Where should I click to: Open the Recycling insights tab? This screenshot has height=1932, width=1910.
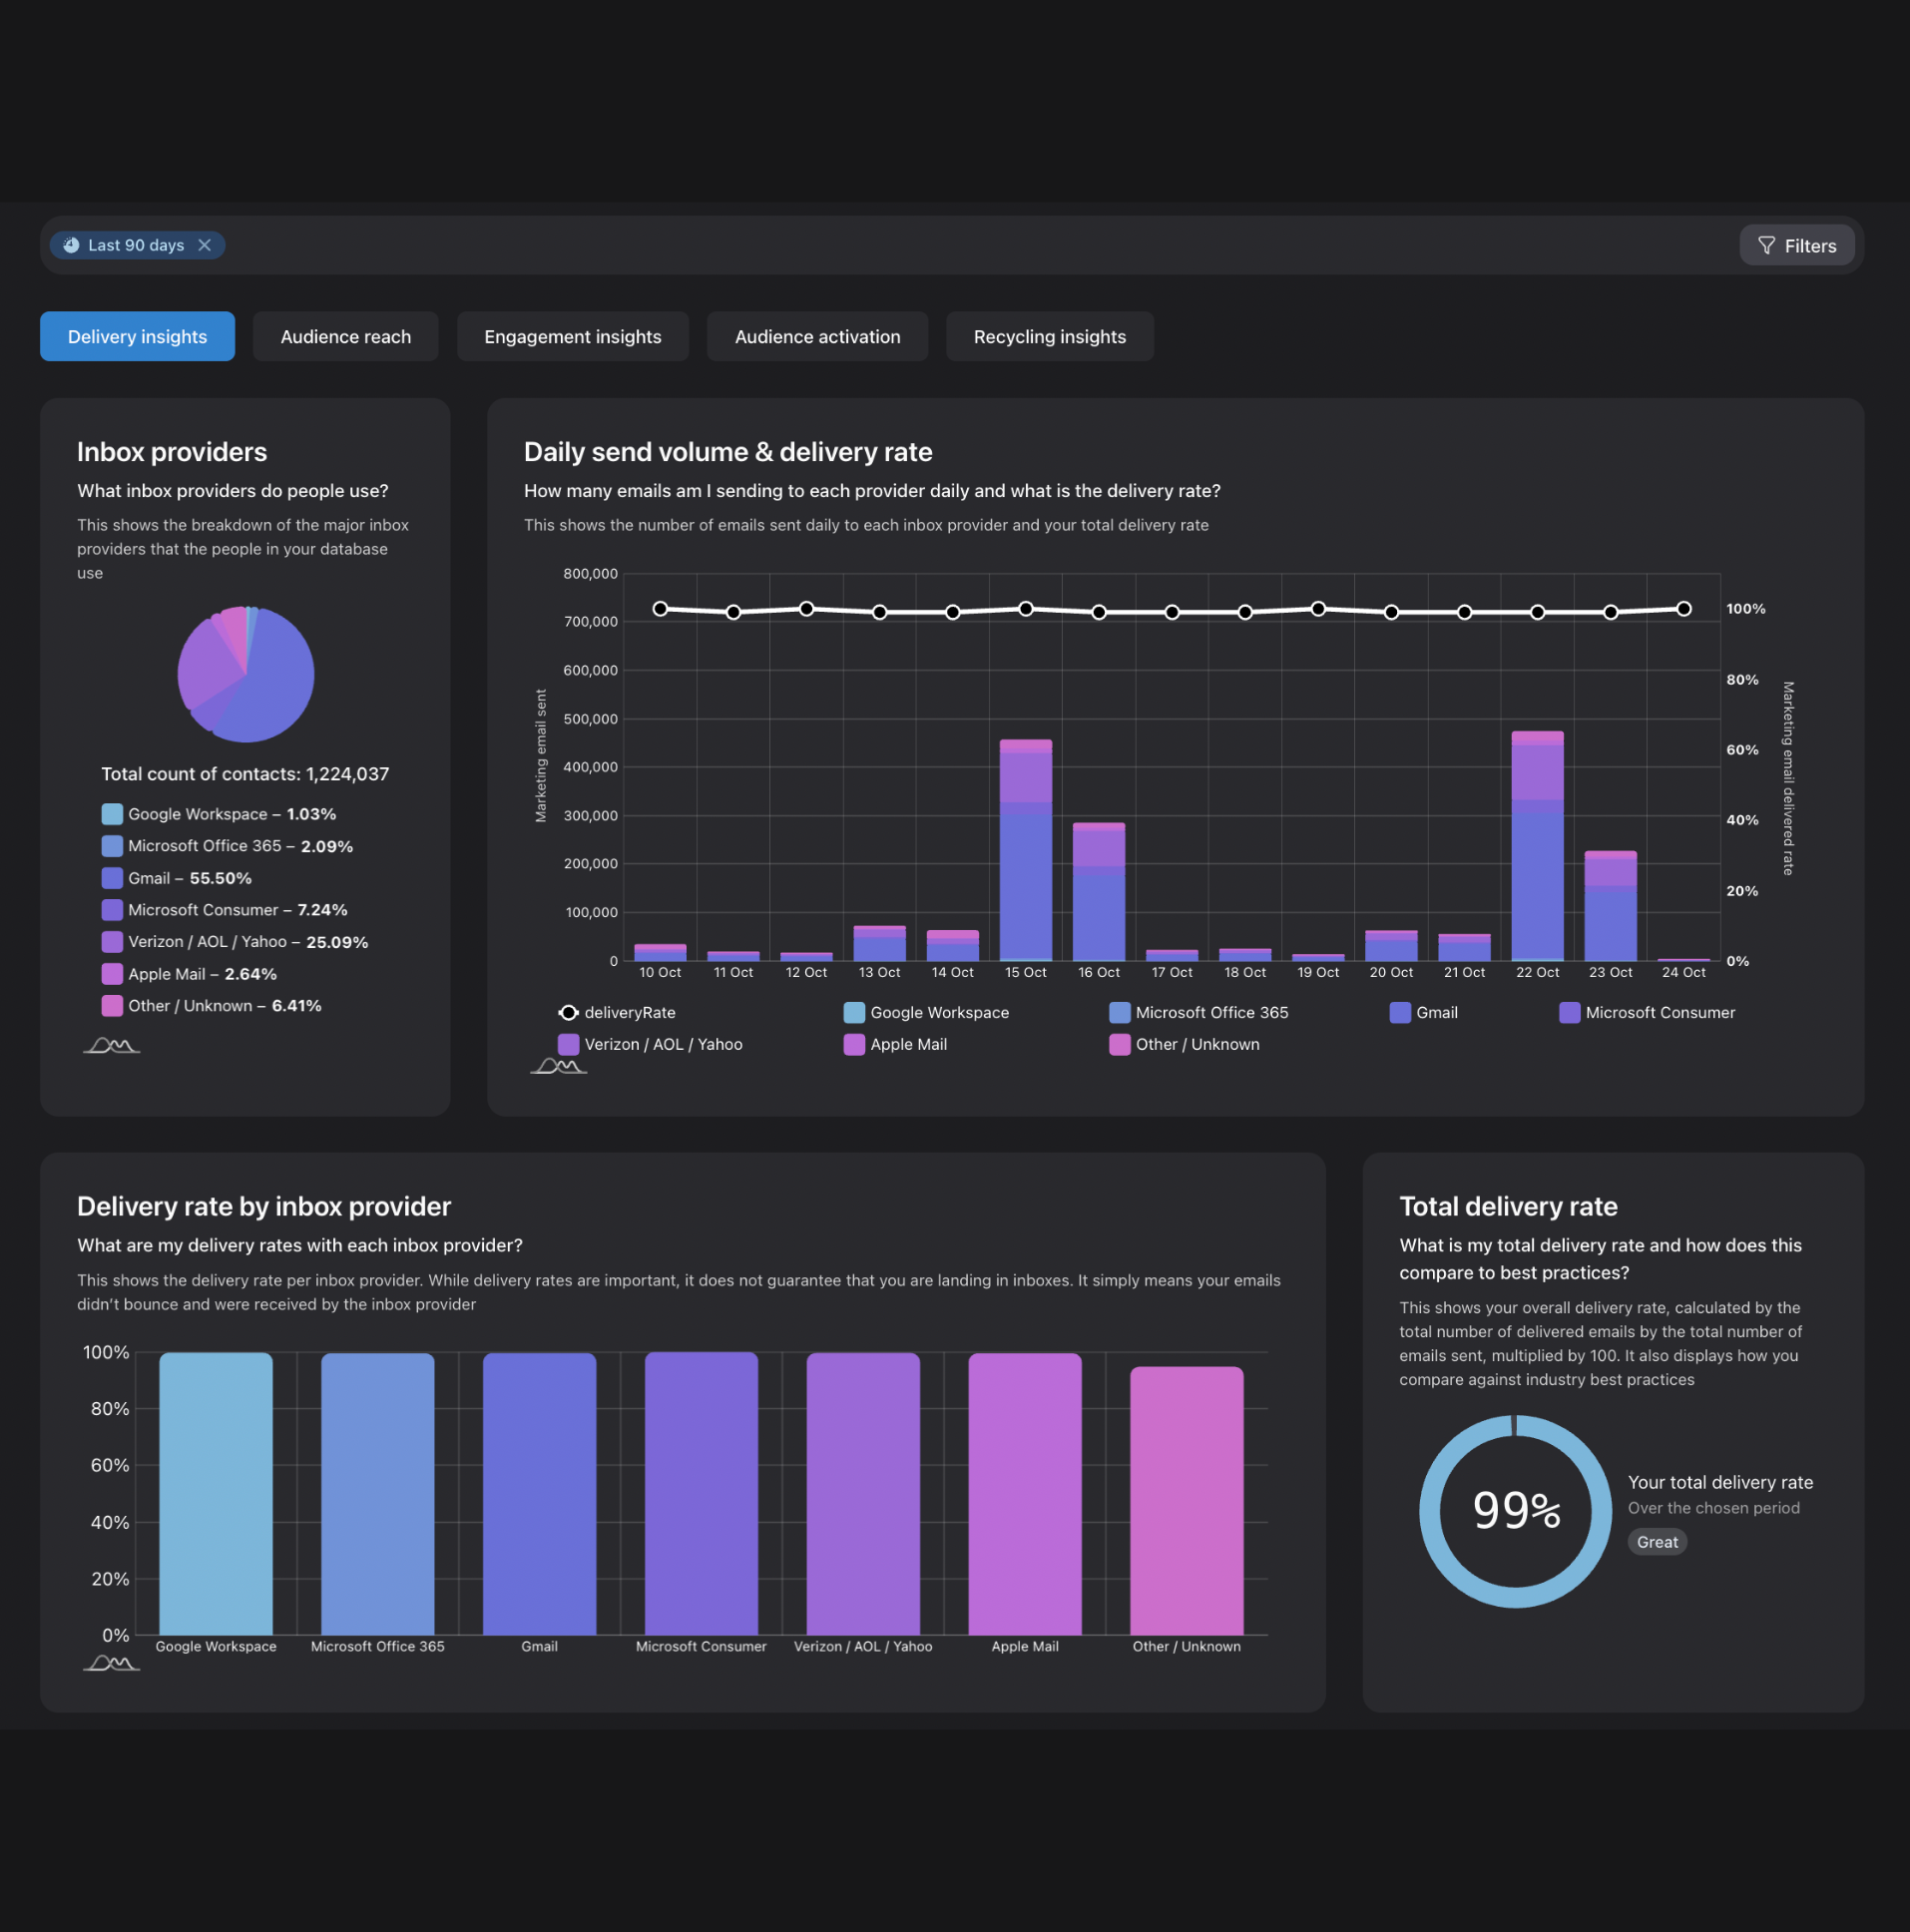click(x=1048, y=336)
